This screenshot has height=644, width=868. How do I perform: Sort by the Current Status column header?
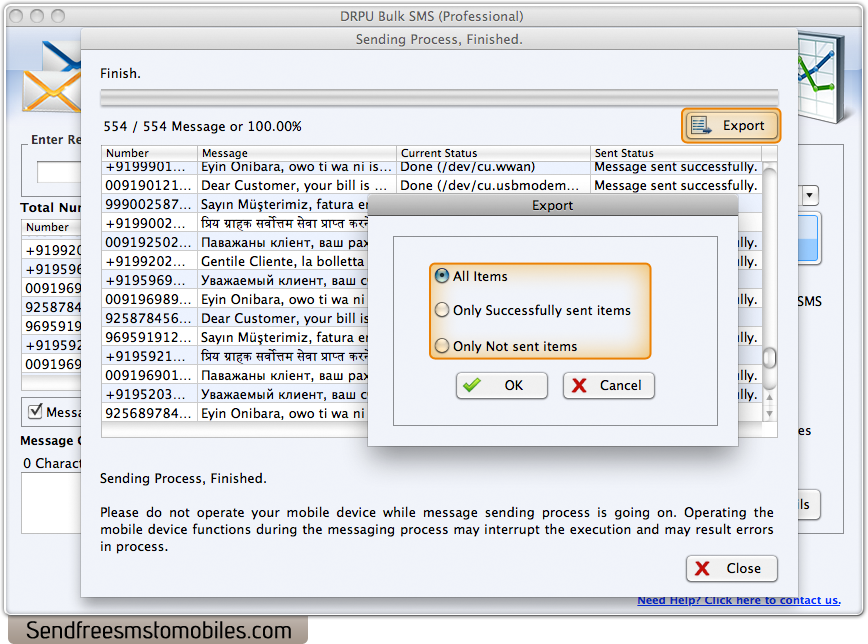tap(493, 153)
